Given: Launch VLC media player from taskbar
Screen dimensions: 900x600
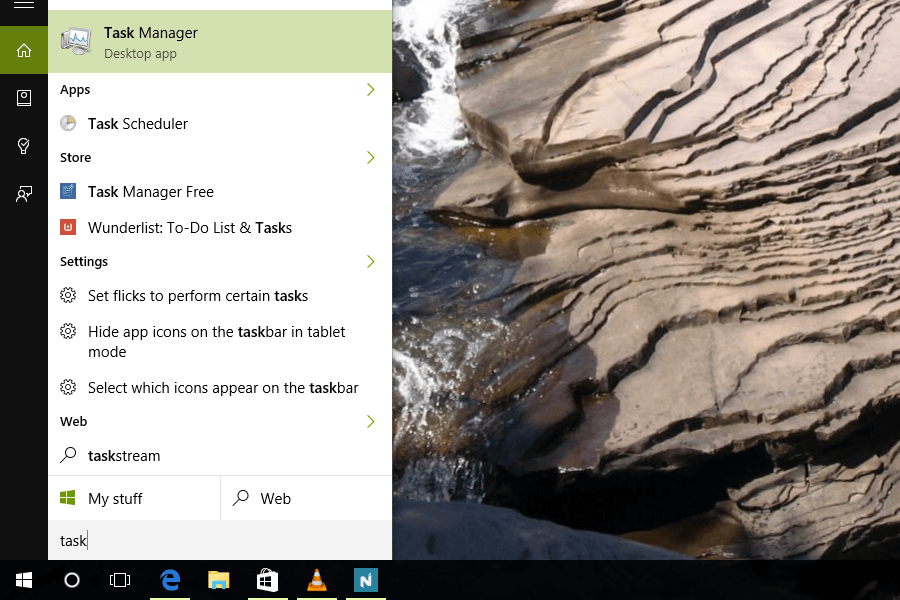Looking at the screenshot, I should click(x=317, y=580).
